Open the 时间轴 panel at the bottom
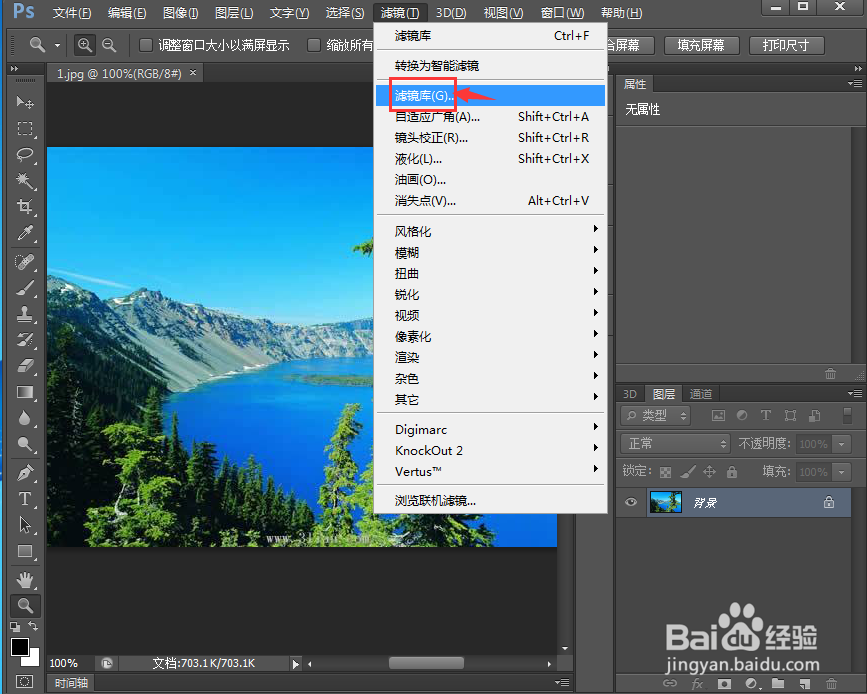 tap(70, 682)
